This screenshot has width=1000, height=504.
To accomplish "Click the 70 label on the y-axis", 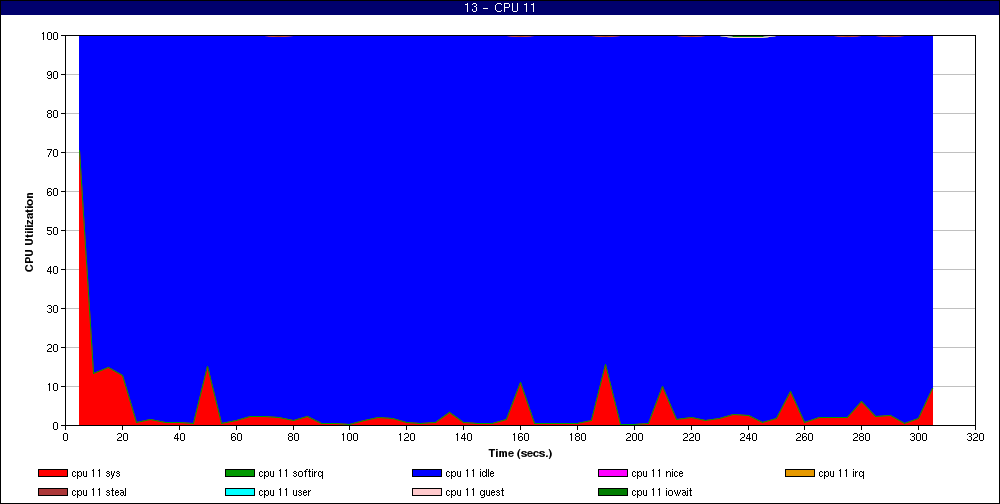I will pos(54,153).
